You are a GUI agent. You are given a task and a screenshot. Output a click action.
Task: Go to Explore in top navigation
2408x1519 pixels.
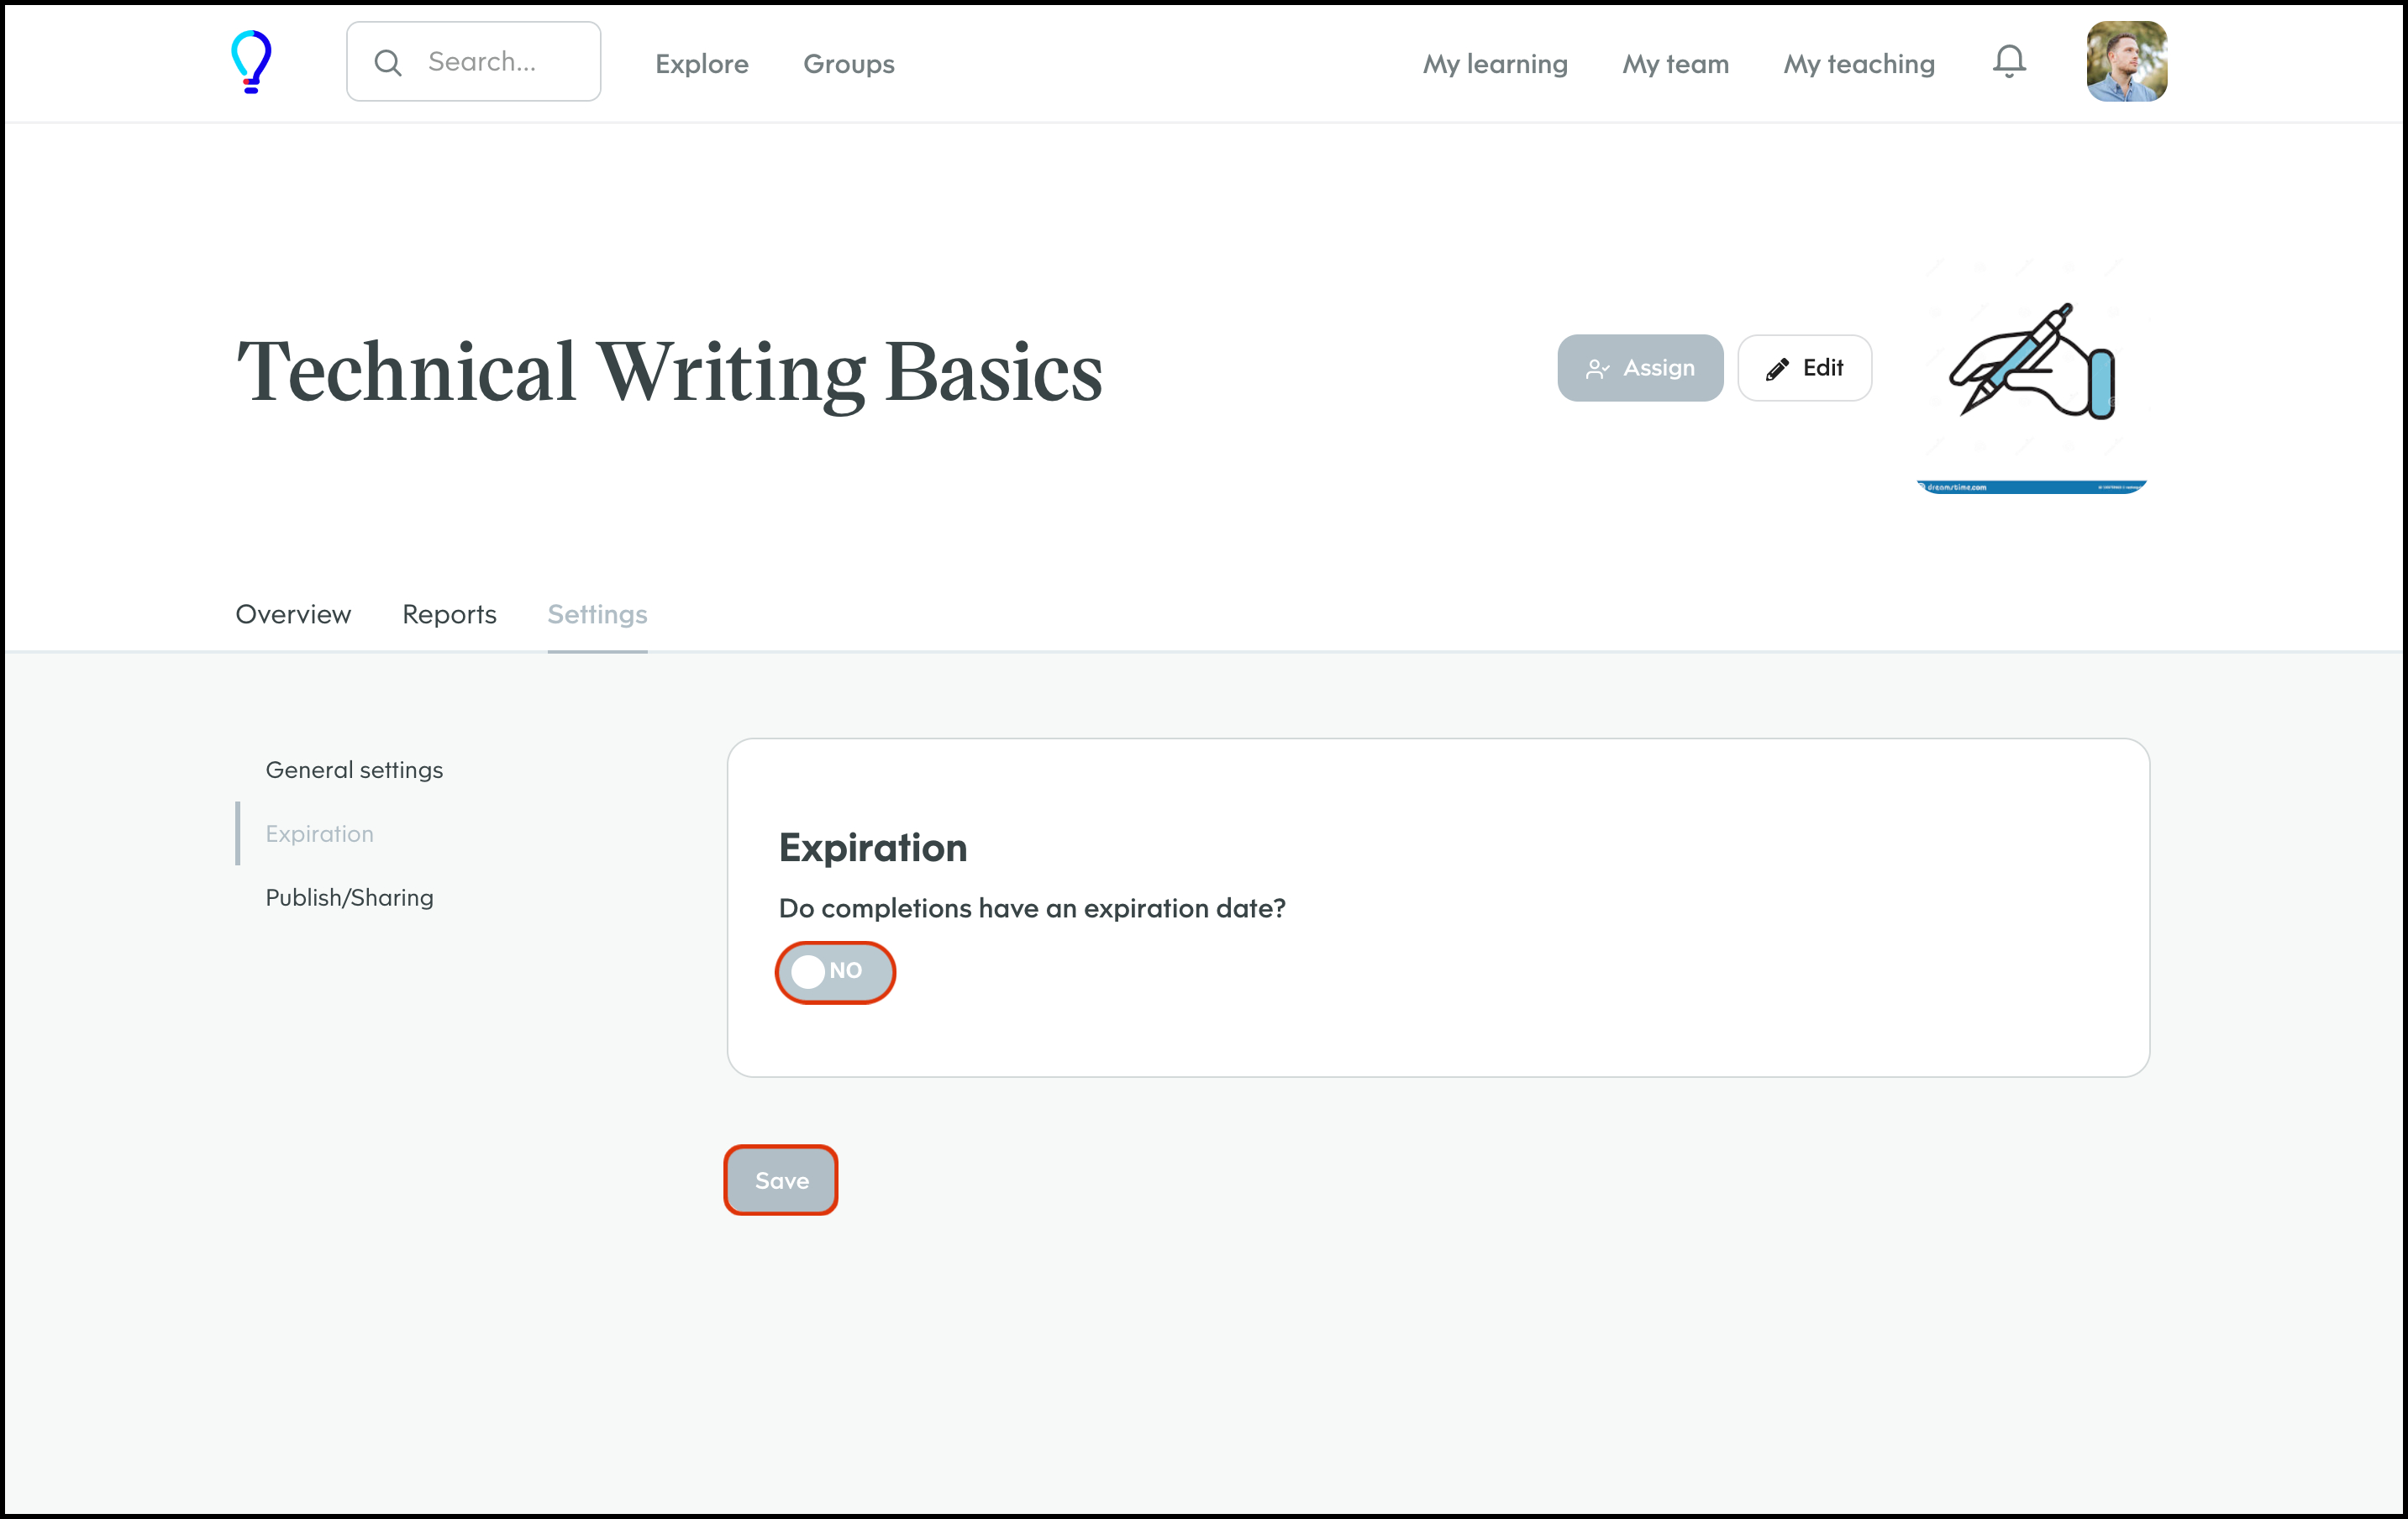pos(701,64)
